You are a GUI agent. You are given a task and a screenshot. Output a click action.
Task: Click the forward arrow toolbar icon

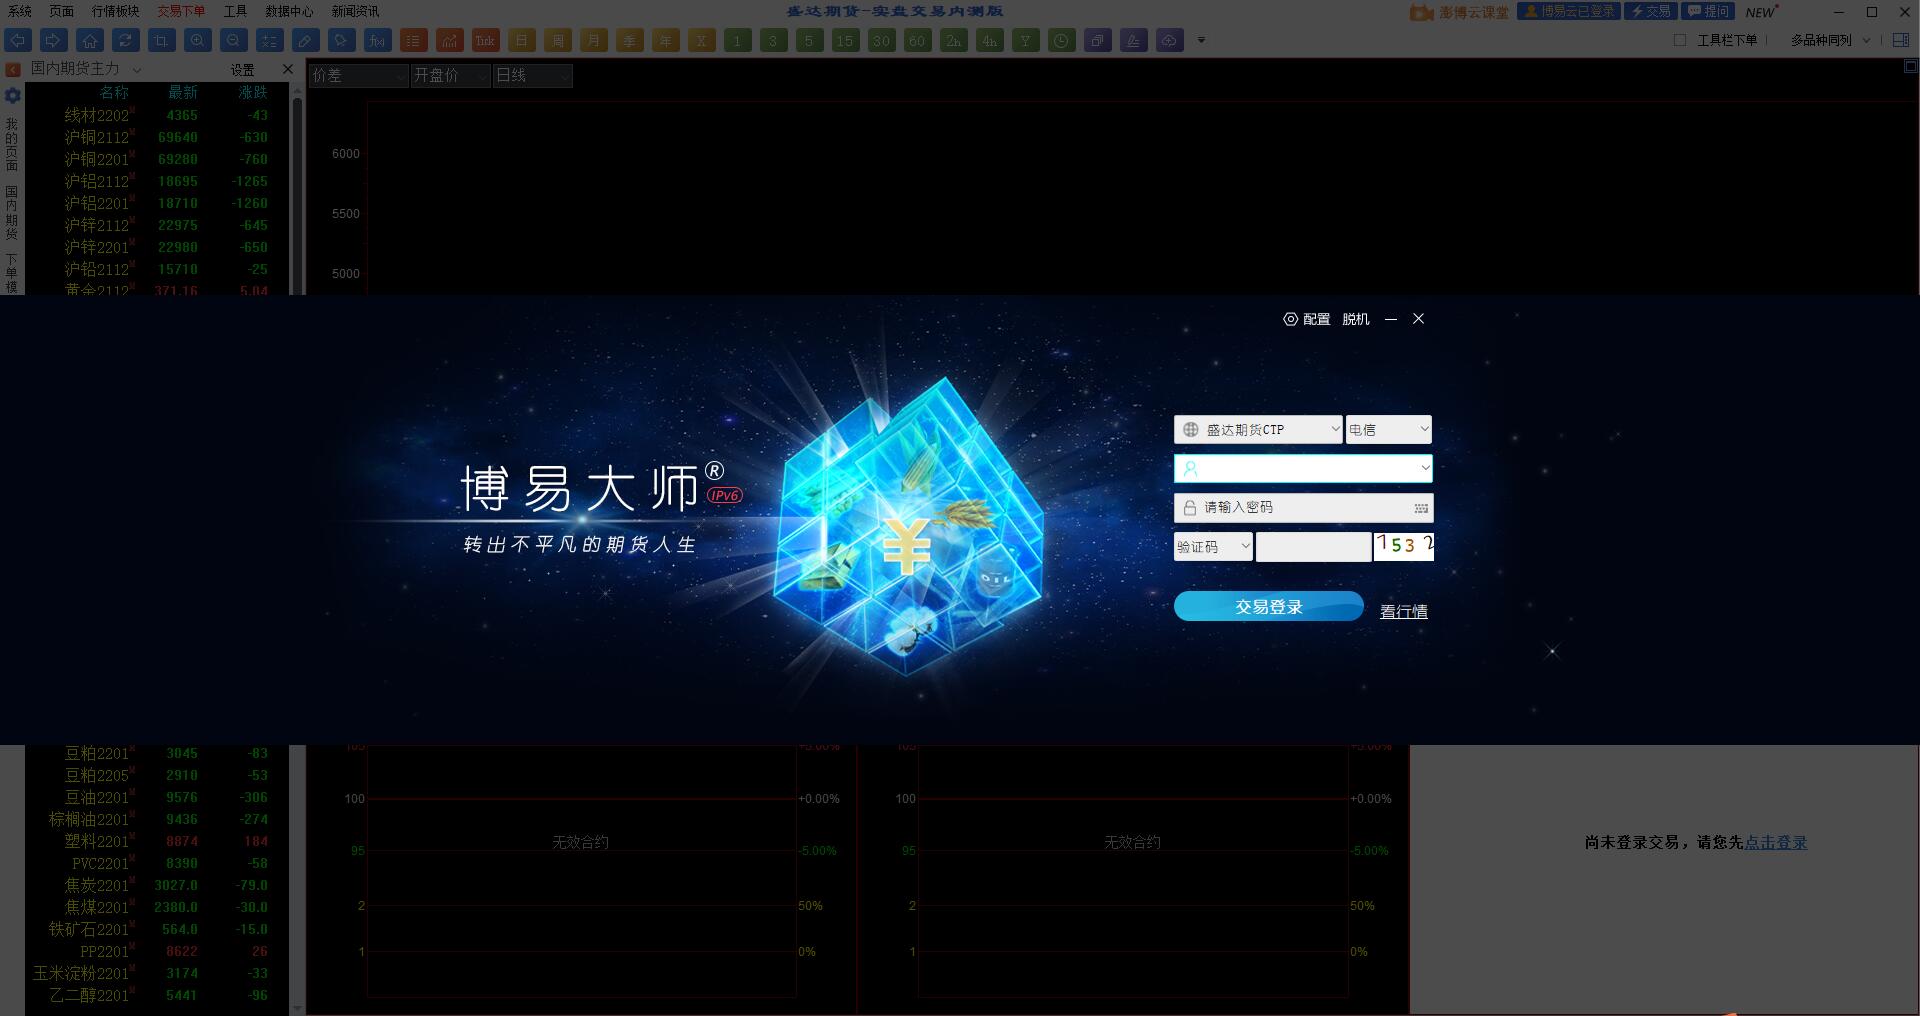(54, 40)
